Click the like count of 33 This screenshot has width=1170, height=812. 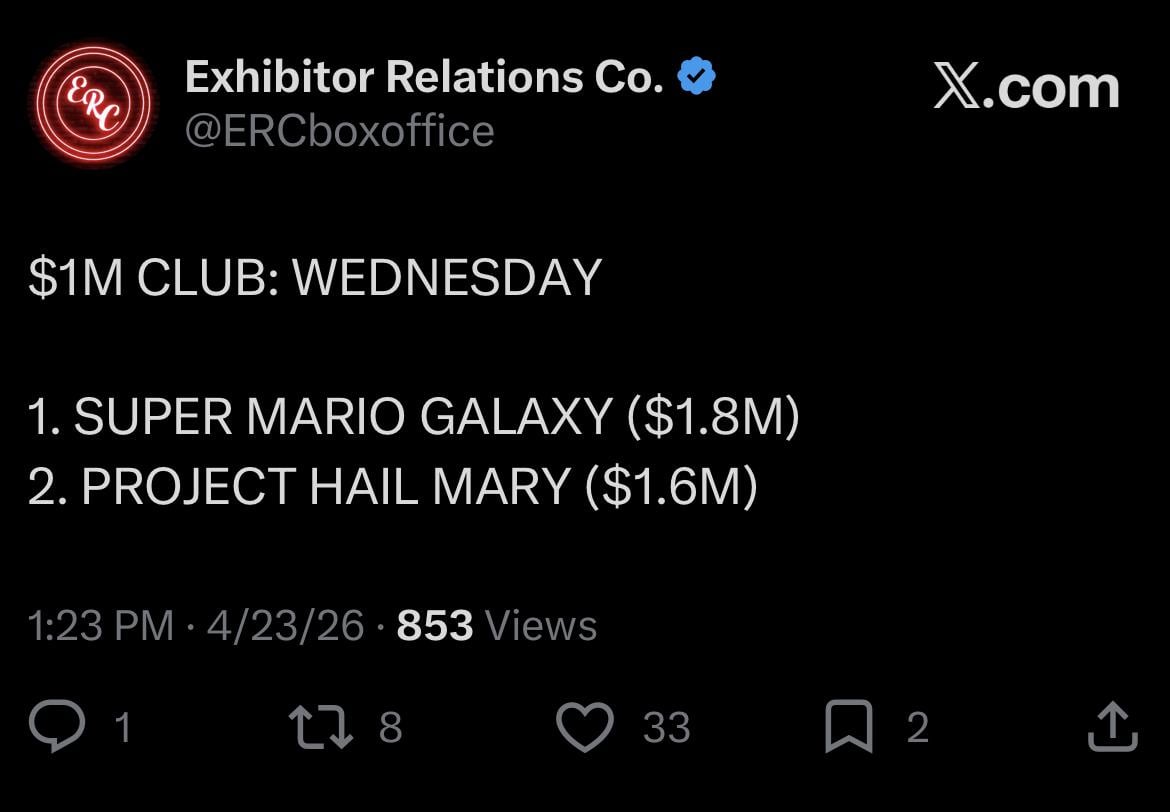[666, 728]
